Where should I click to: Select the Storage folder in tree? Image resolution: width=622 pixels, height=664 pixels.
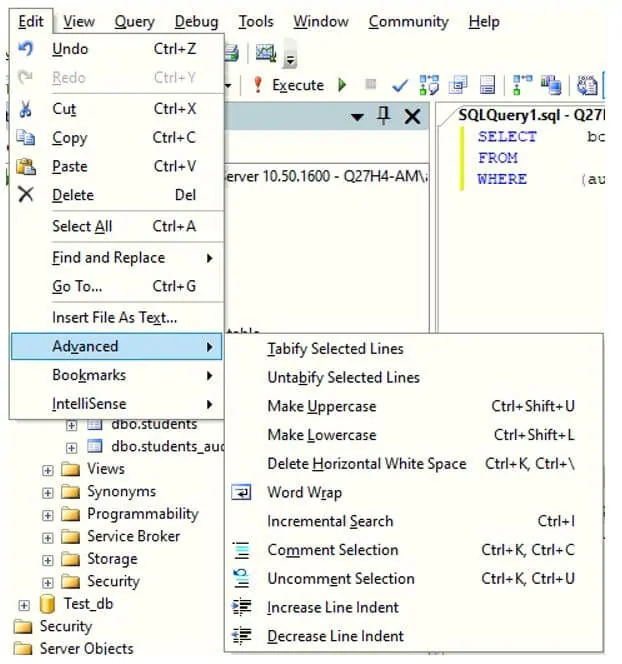(x=112, y=559)
